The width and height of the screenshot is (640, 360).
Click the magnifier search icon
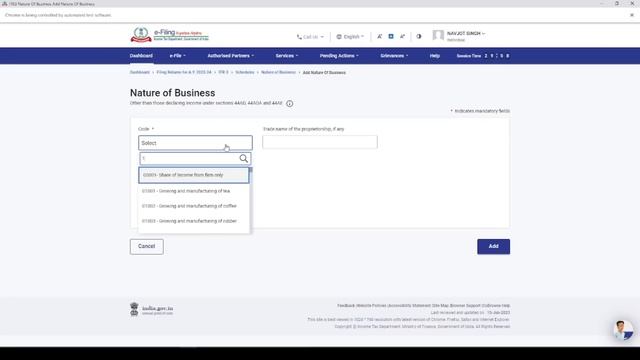click(244, 158)
